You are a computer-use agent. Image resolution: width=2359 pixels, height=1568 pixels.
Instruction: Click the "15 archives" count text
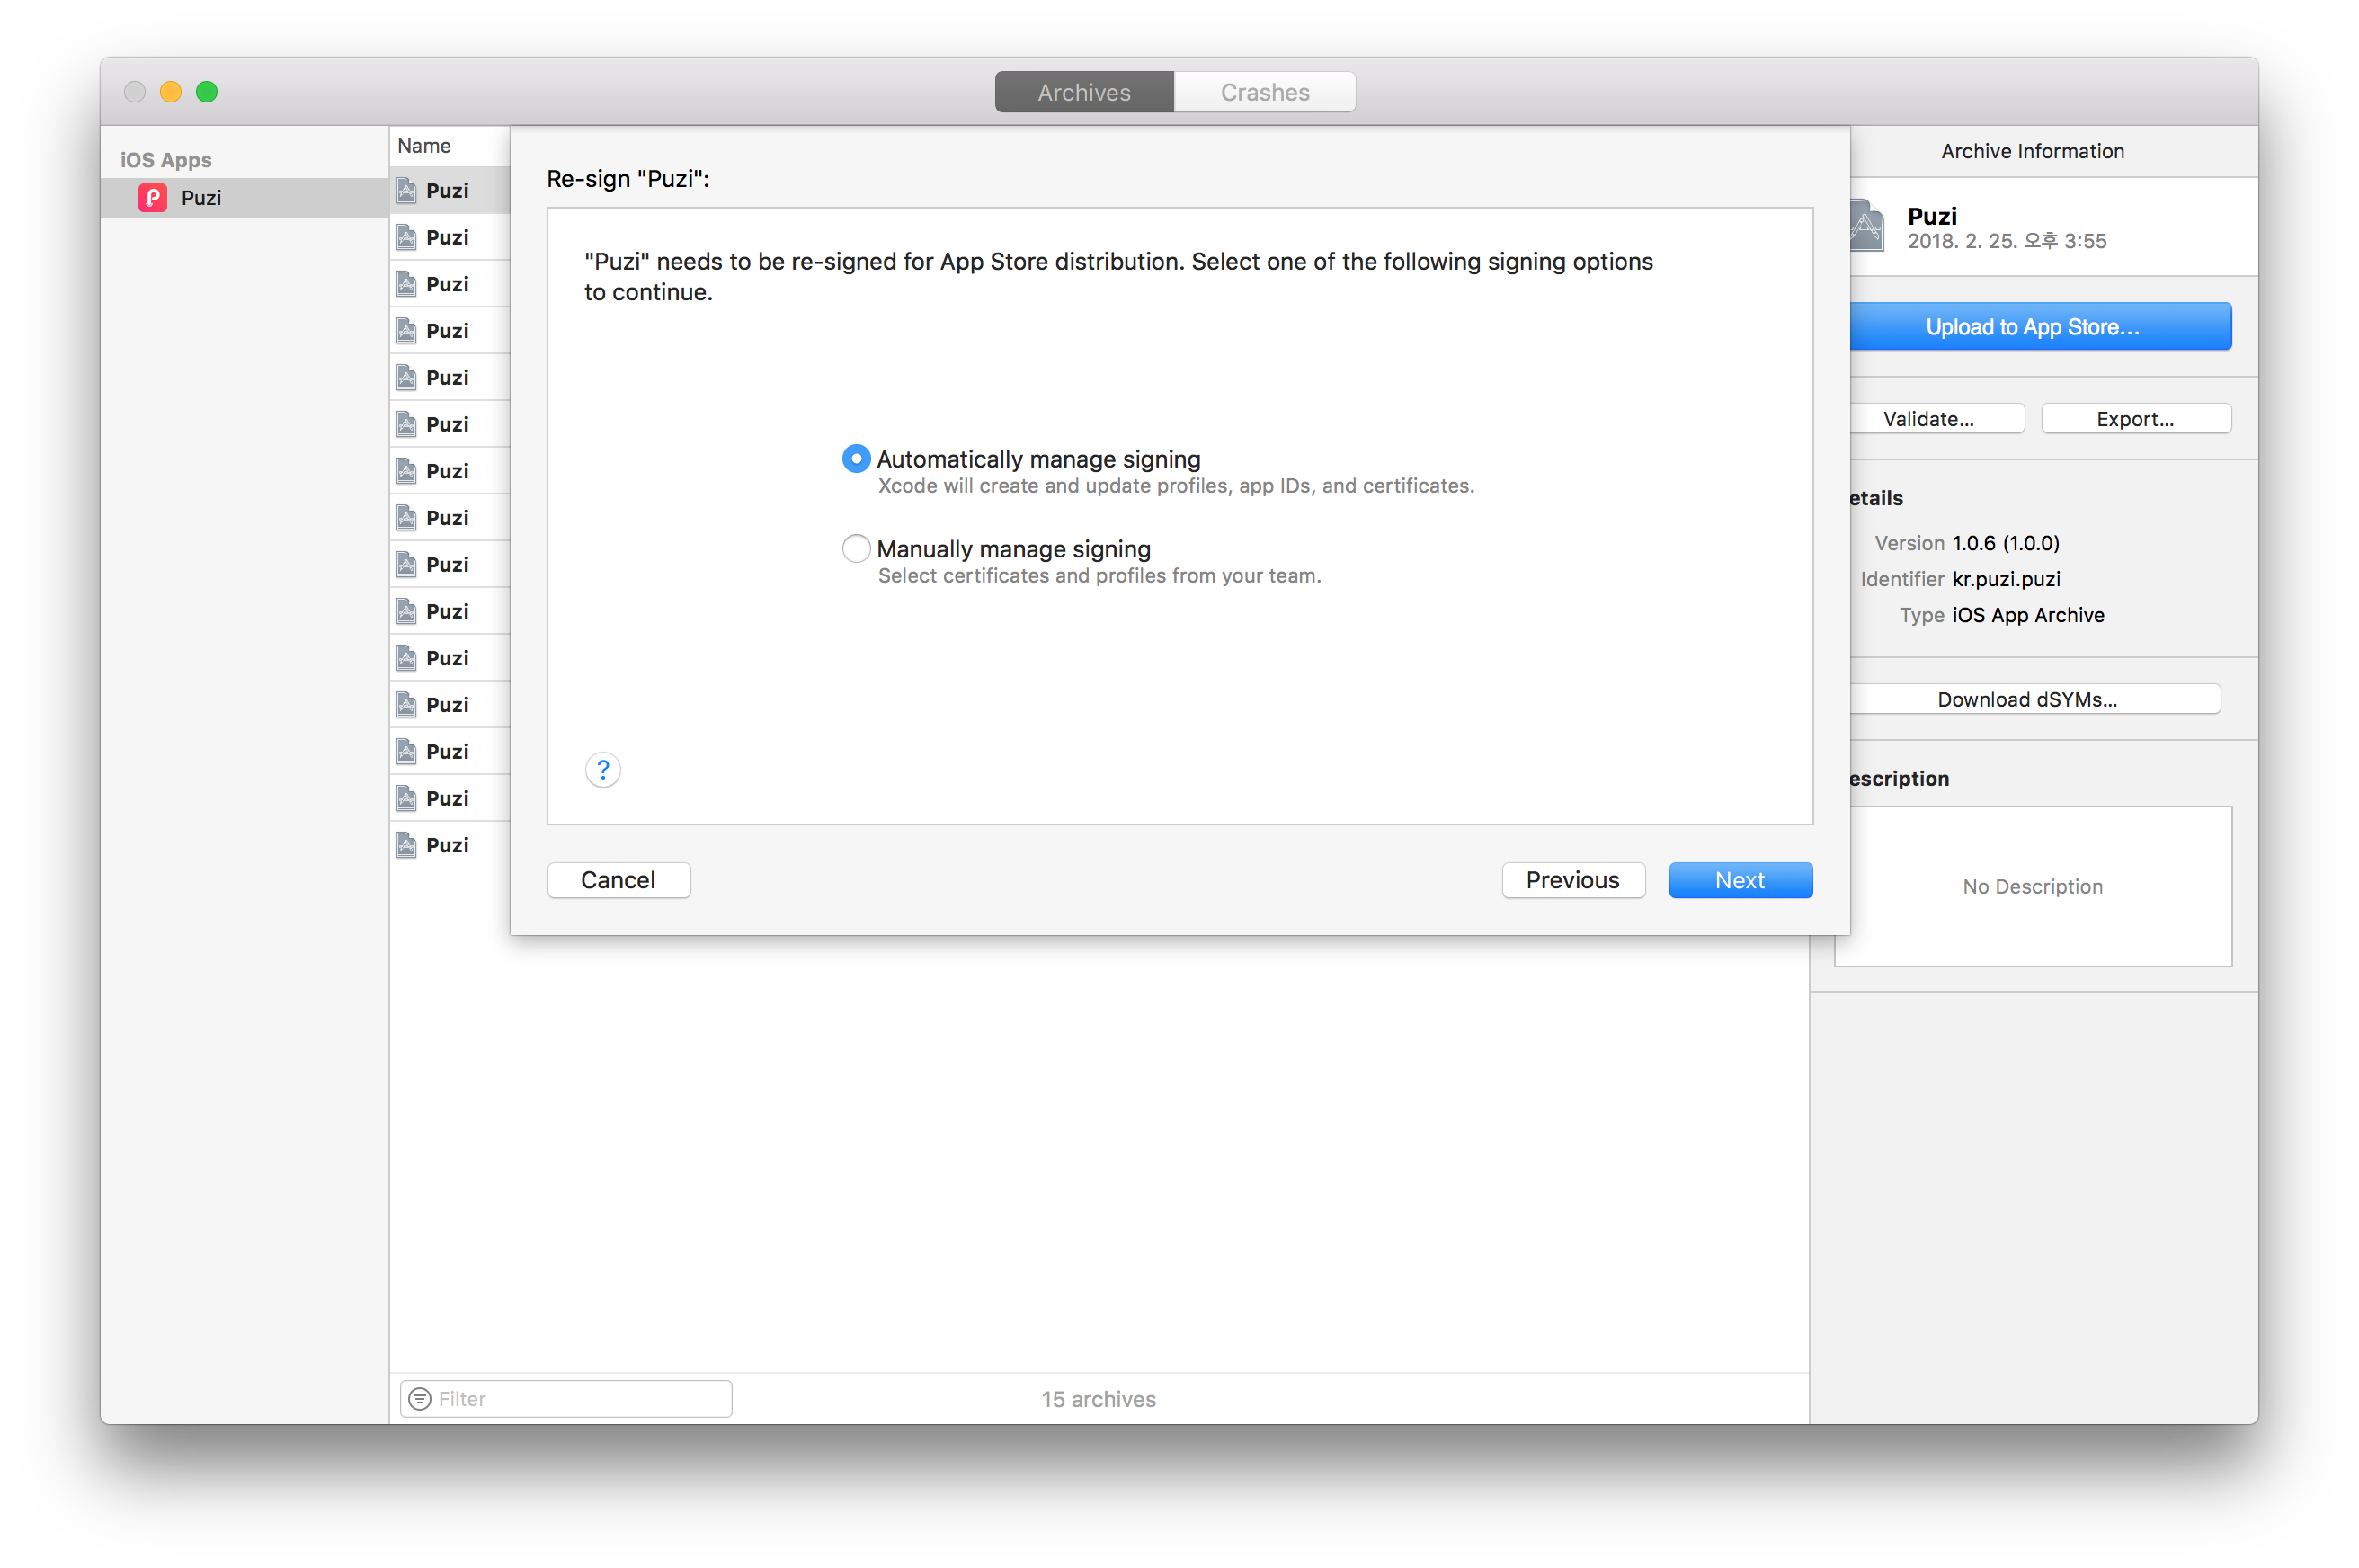pos(1098,1399)
